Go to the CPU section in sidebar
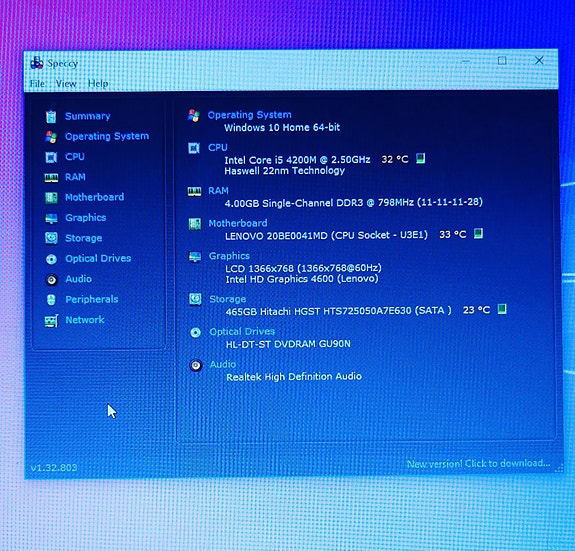575x551 pixels. pyautogui.click(x=75, y=157)
